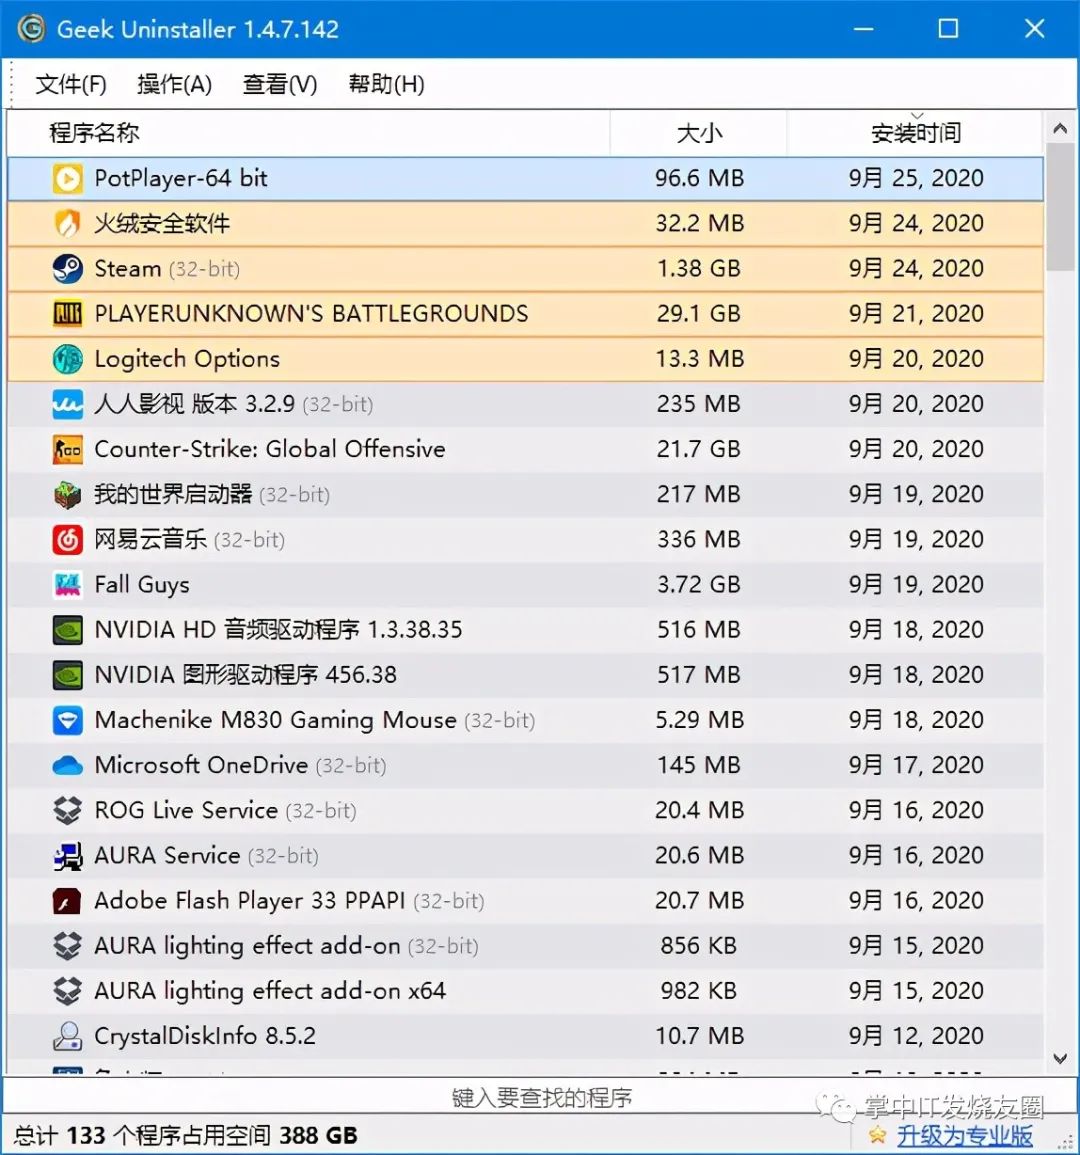The height and width of the screenshot is (1155, 1080).
Task: Click the 9月 21, 2020 install date
Action: coord(916,314)
